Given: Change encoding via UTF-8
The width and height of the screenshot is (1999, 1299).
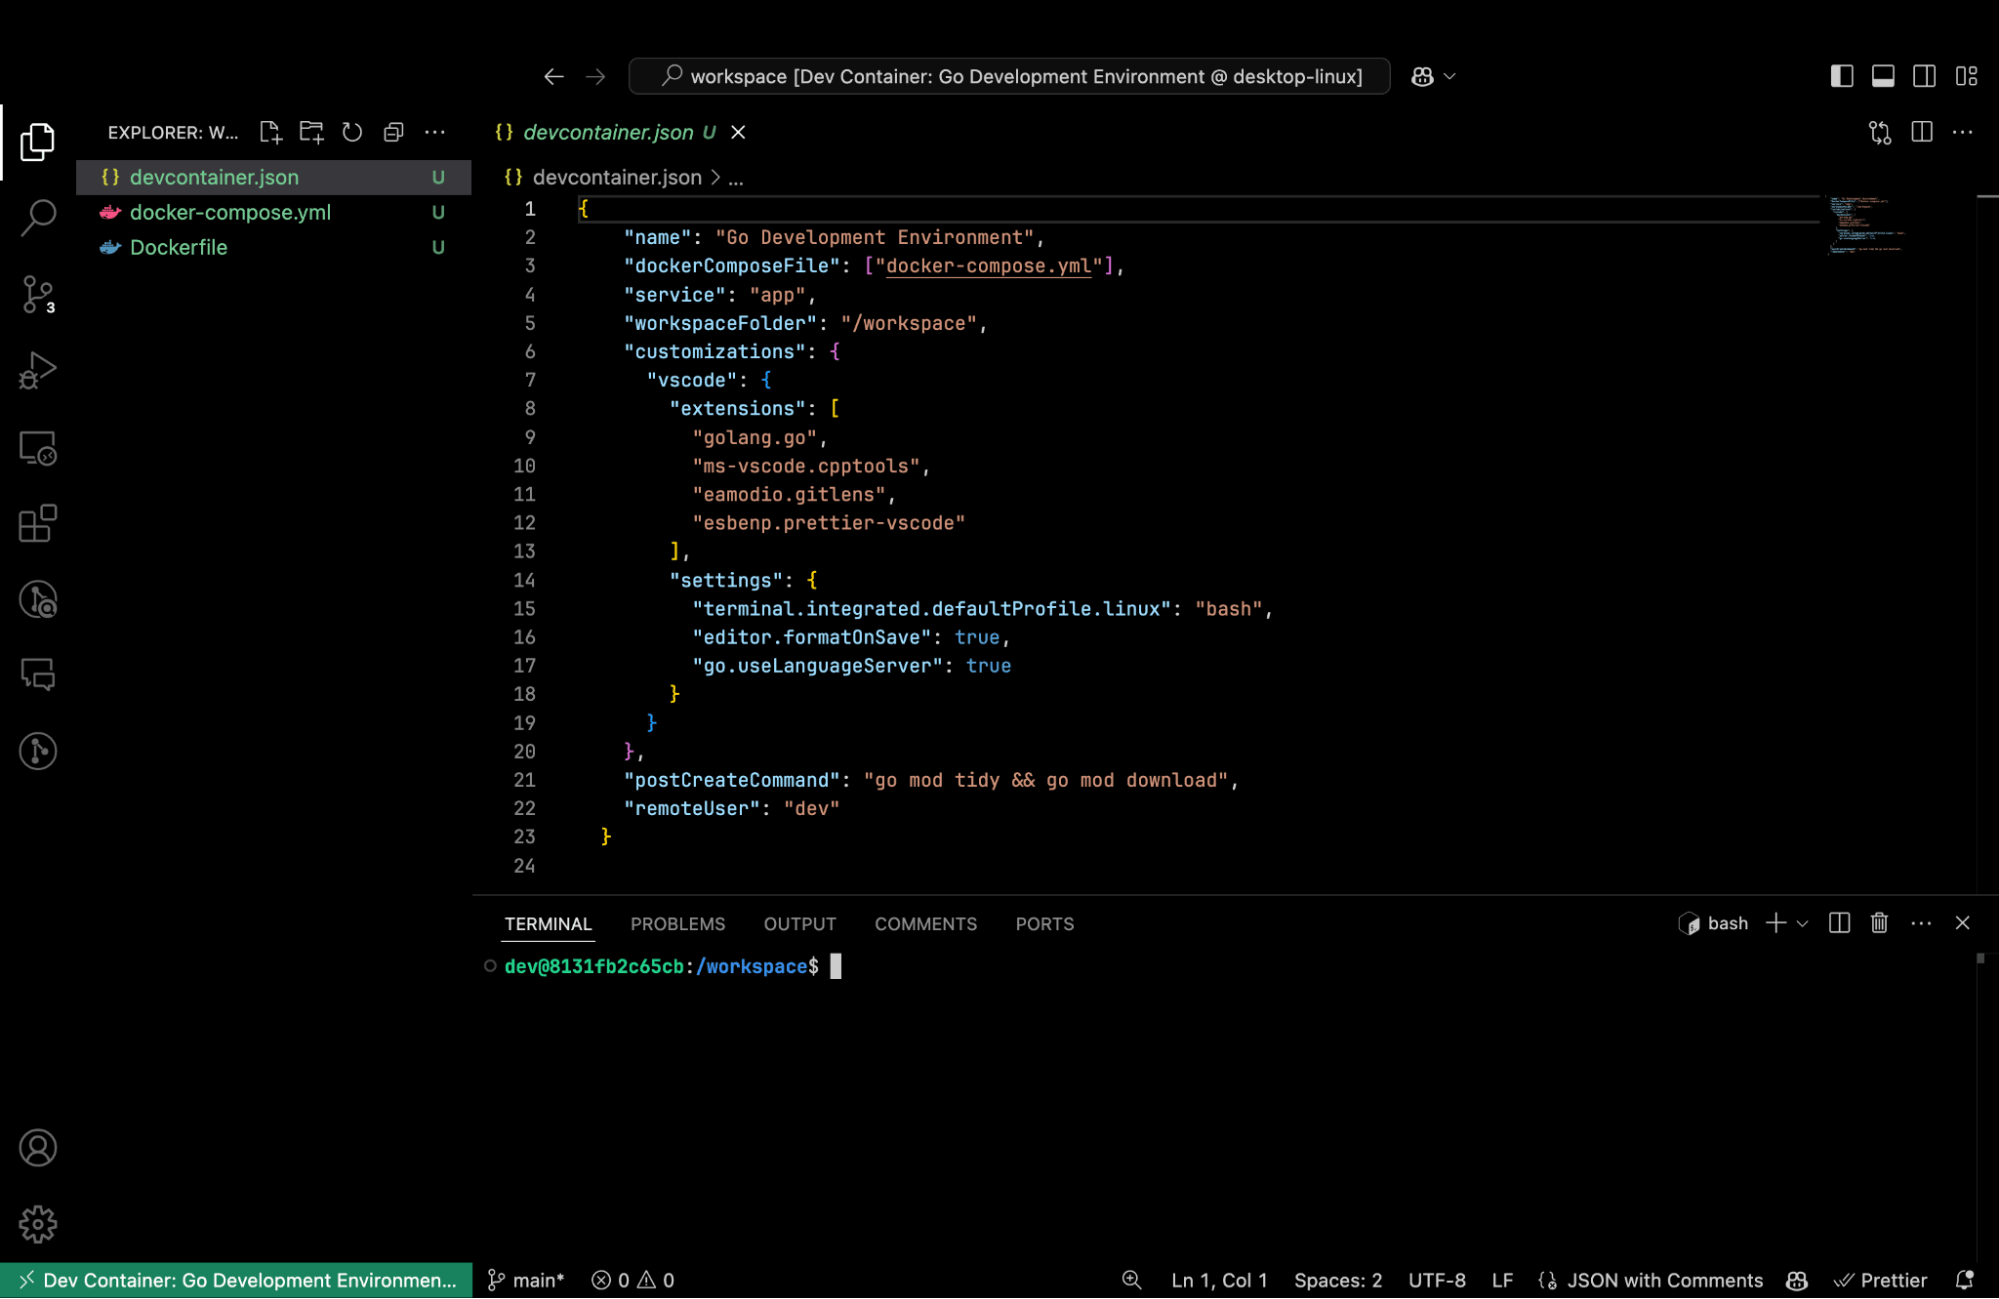Looking at the screenshot, I should click(1437, 1281).
